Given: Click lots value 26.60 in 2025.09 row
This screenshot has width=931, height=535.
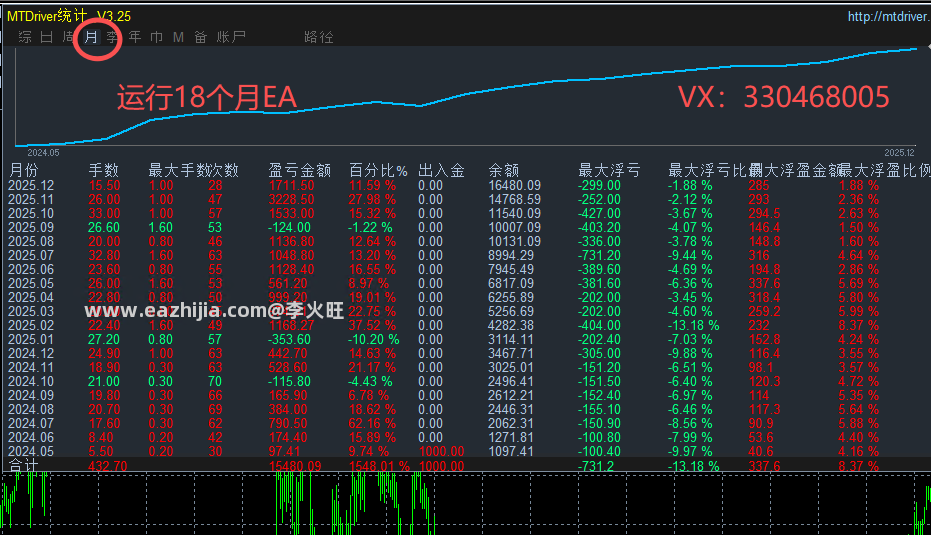Looking at the screenshot, I should pyautogui.click(x=104, y=227).
